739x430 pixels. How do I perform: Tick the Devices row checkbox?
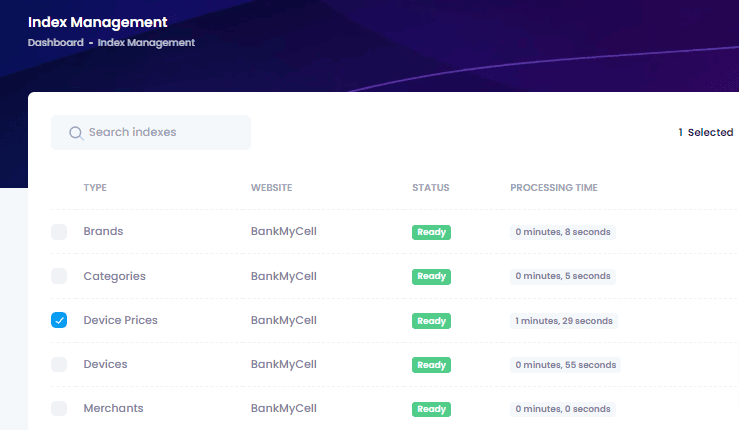pyautogui.click(x=59, y=364)
